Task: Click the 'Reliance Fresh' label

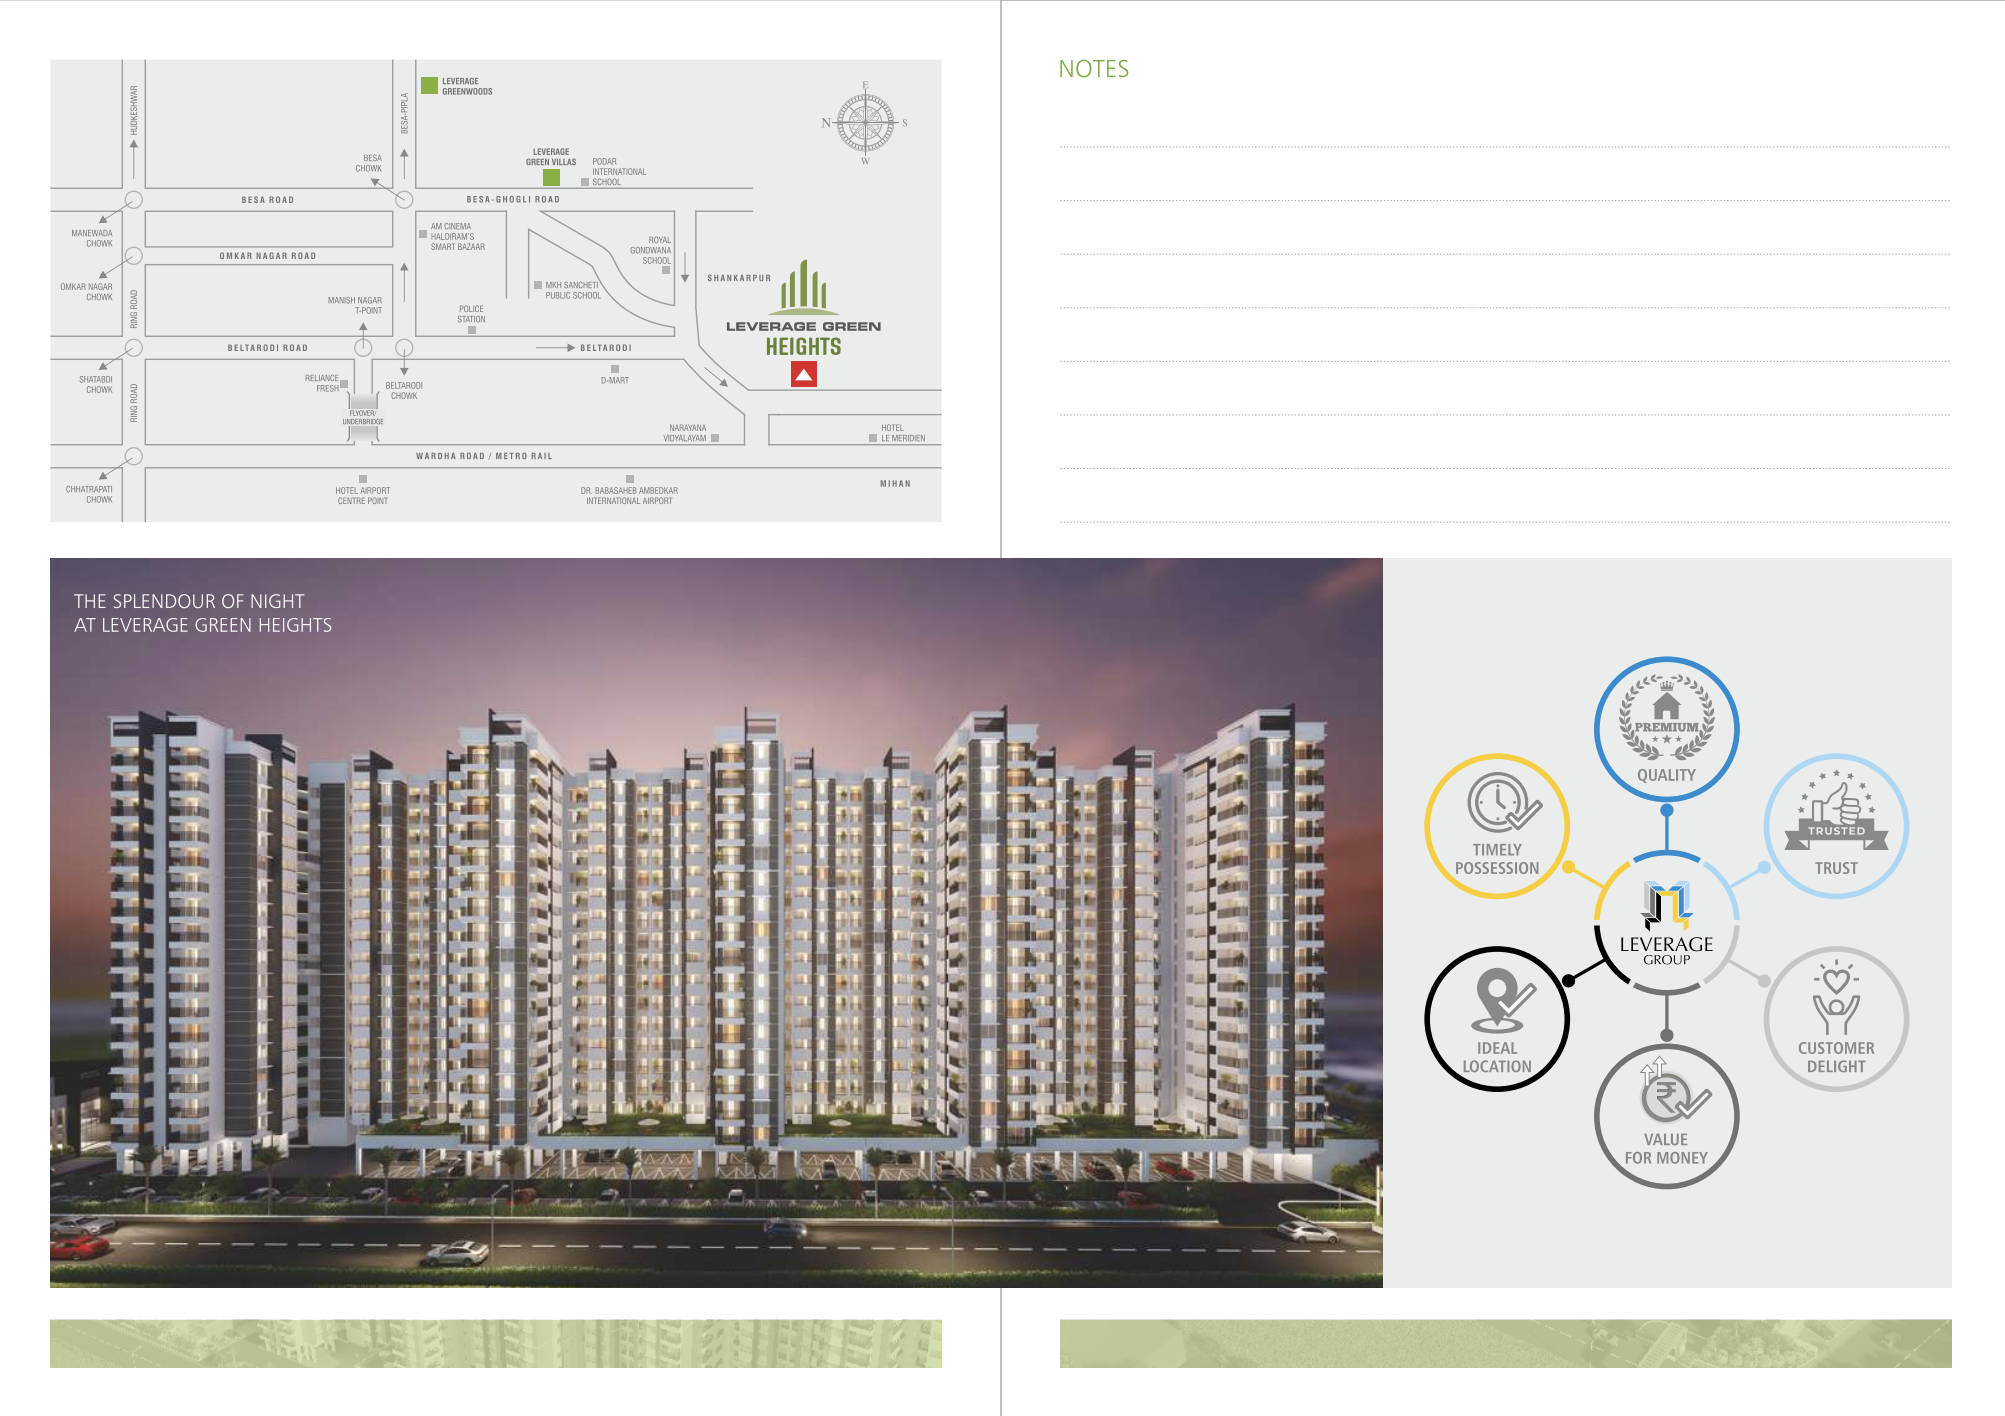Action: point(322,383)
